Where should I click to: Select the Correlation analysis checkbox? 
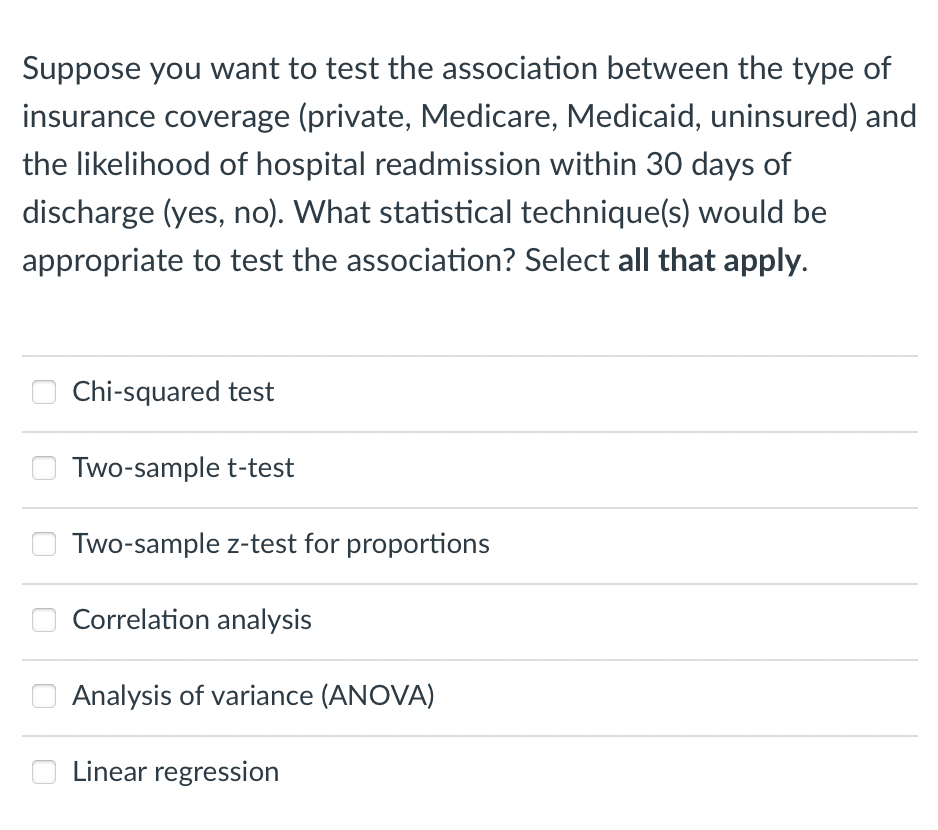pyautogui.click(x=44, y=620)
